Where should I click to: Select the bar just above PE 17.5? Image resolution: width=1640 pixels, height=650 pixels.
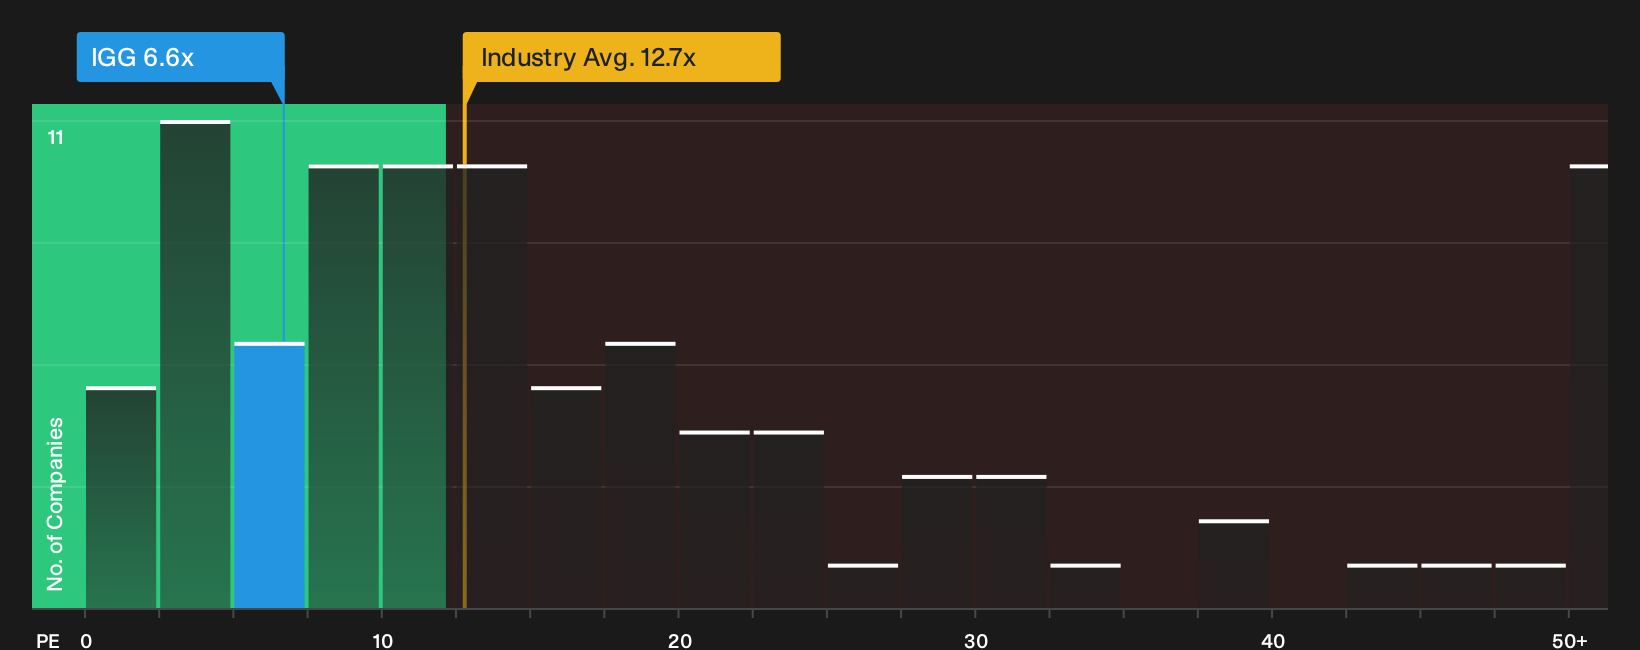640,475
